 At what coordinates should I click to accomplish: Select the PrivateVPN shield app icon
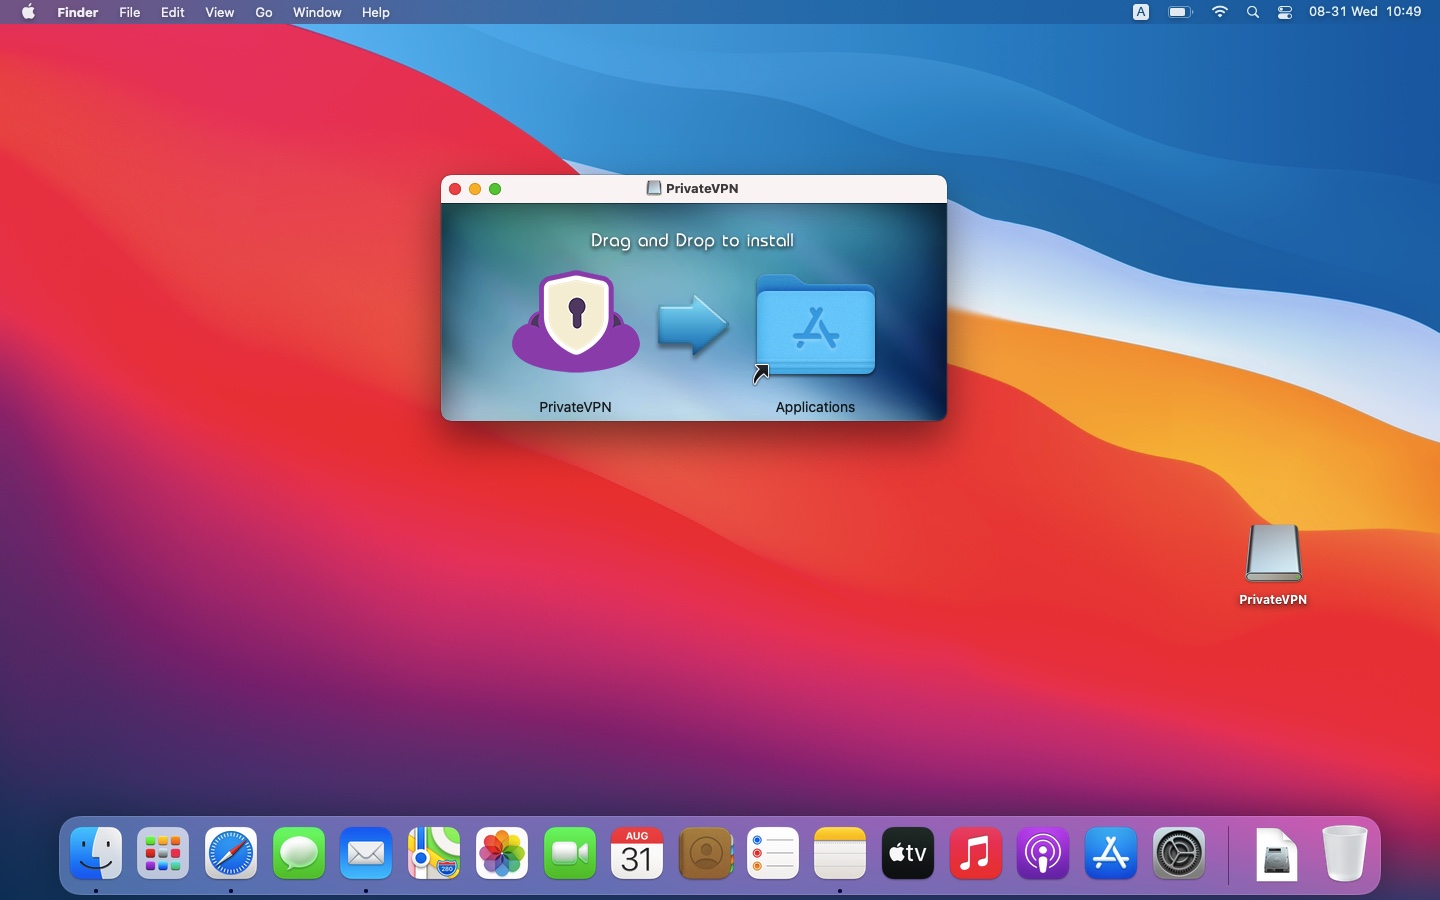[x=576, y=322]
